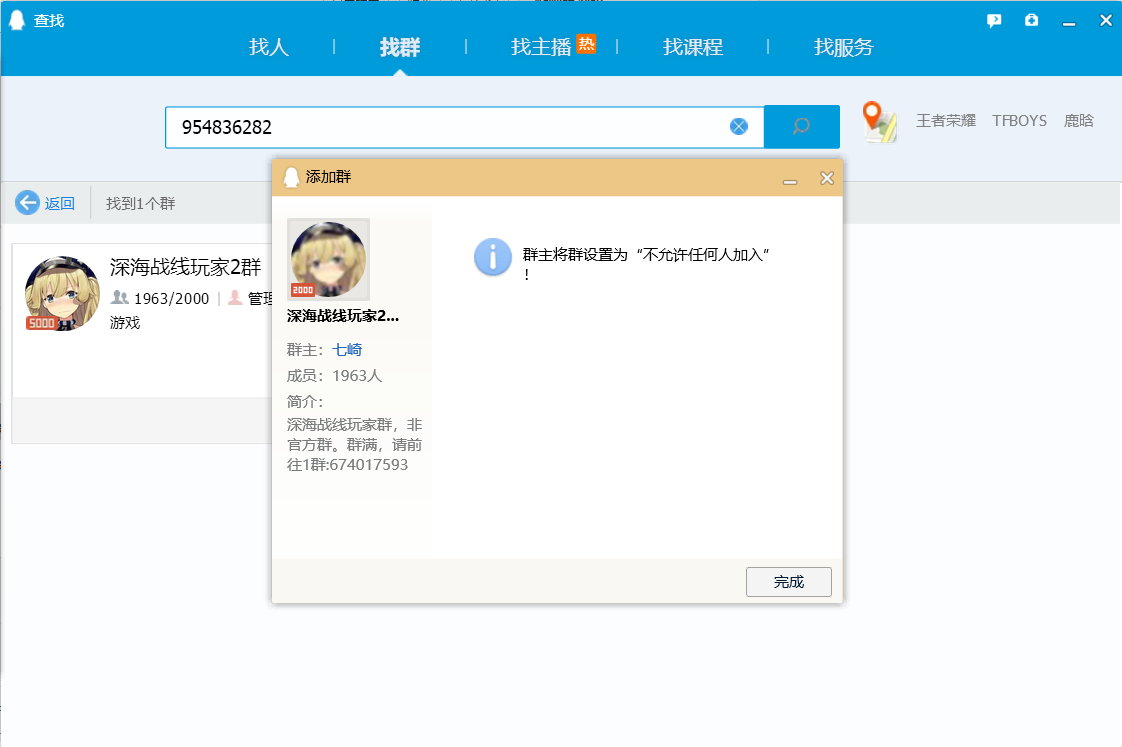This screenshot has height=747, width=1122.
Task: Open group owner 七崎 profile link
Action: (347, 350)
